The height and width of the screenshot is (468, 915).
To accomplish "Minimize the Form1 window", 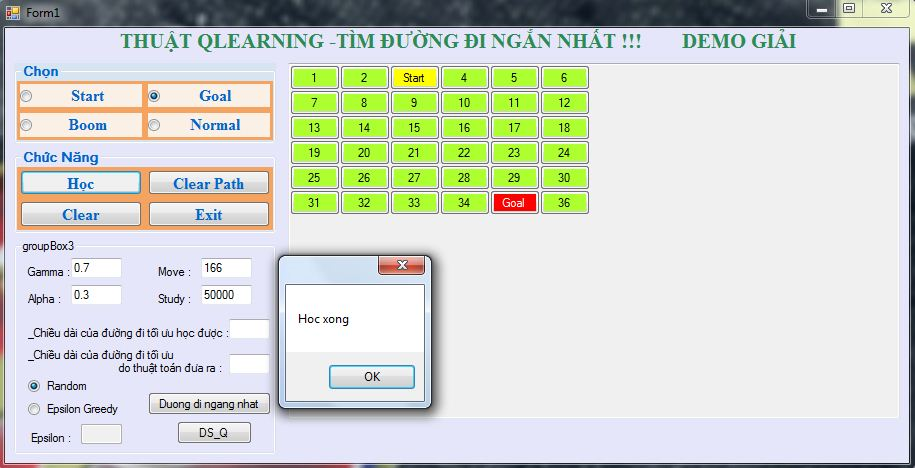I will pyautogui.click(x=823, y=9).
